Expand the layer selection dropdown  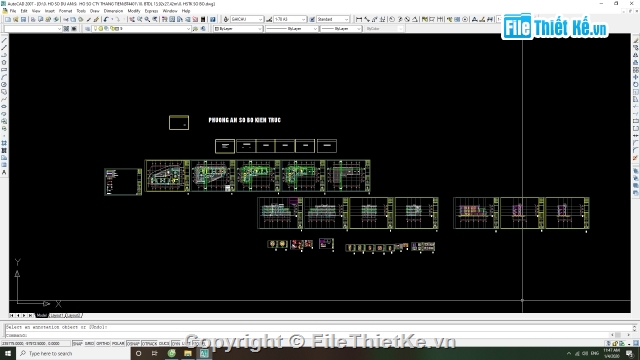[x=142, y=29]
